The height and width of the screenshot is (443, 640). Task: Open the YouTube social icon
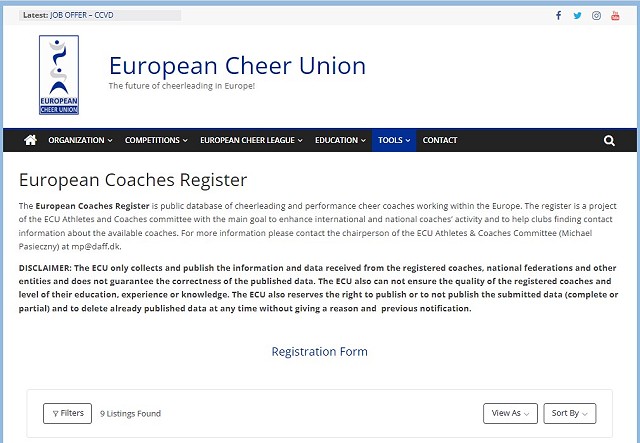point(615,16)
